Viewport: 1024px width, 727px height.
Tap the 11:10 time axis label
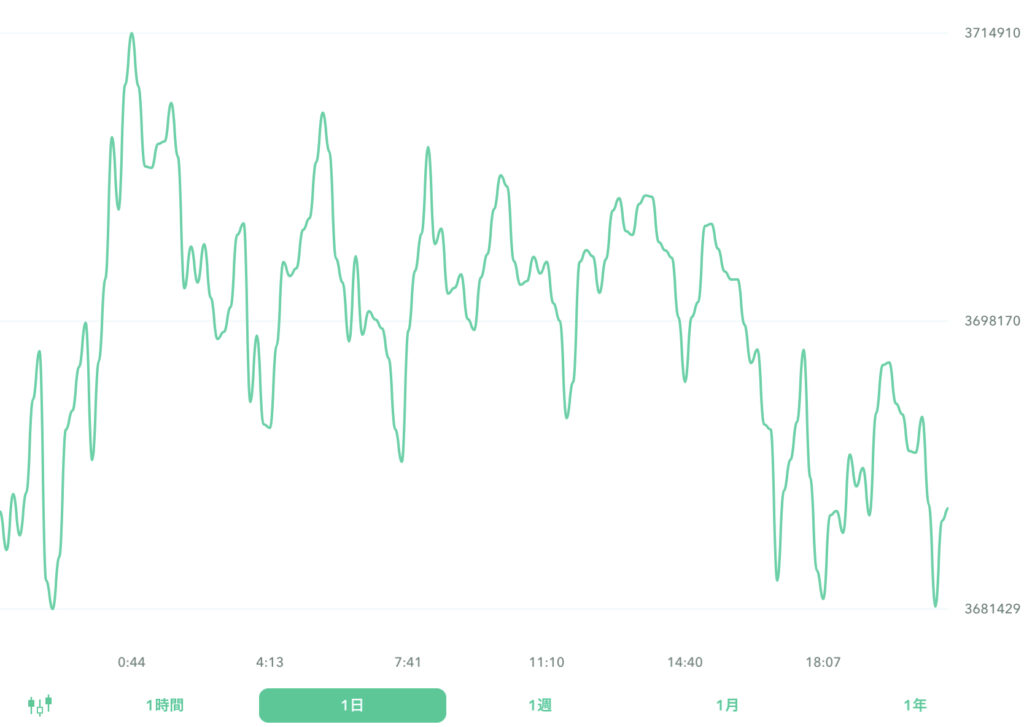click(x=547, y=662)
